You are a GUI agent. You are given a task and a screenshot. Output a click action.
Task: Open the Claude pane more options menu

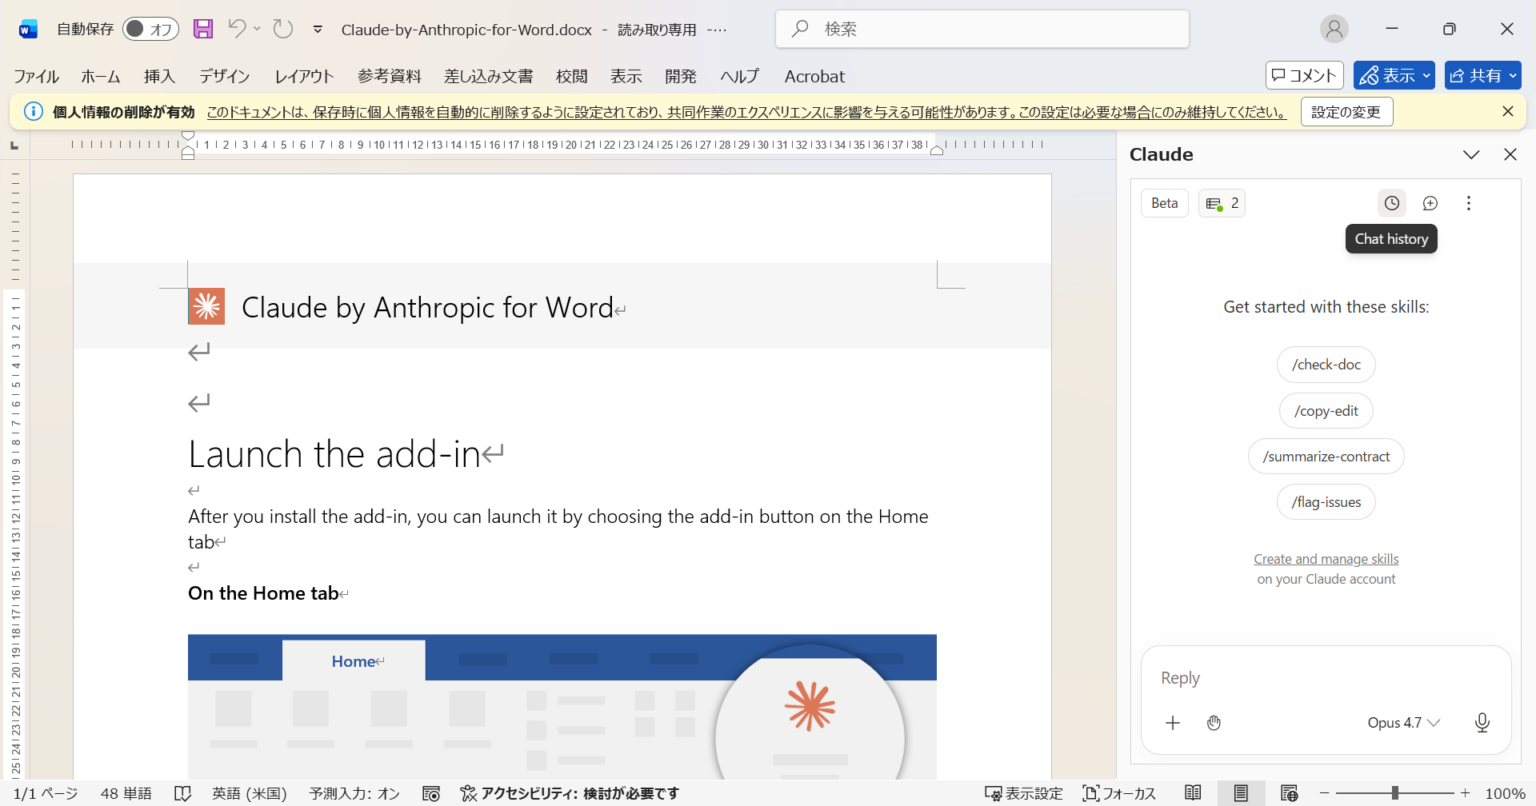[1469, 203]
